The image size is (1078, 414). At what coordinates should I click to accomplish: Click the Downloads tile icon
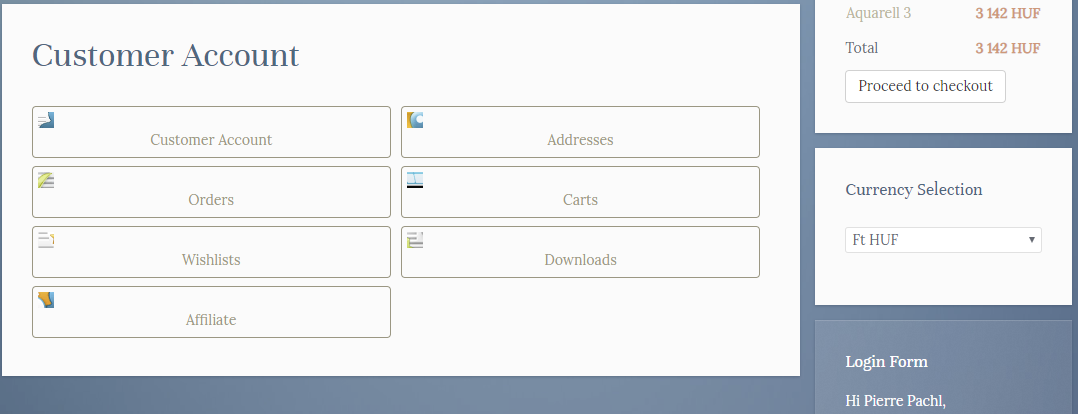tap(415, 240)
